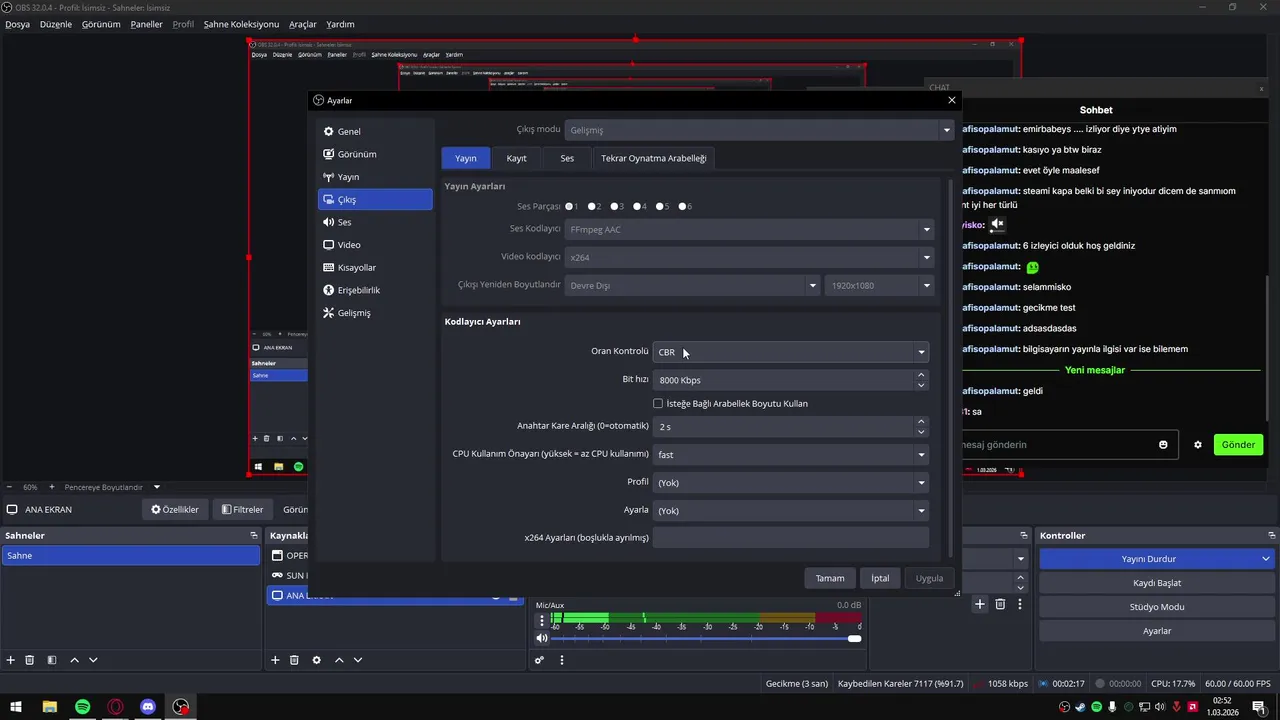The image size is (1280, 720).
Task: Move the scene up with the Sahneler up arrow
Action: click(74, 660)
